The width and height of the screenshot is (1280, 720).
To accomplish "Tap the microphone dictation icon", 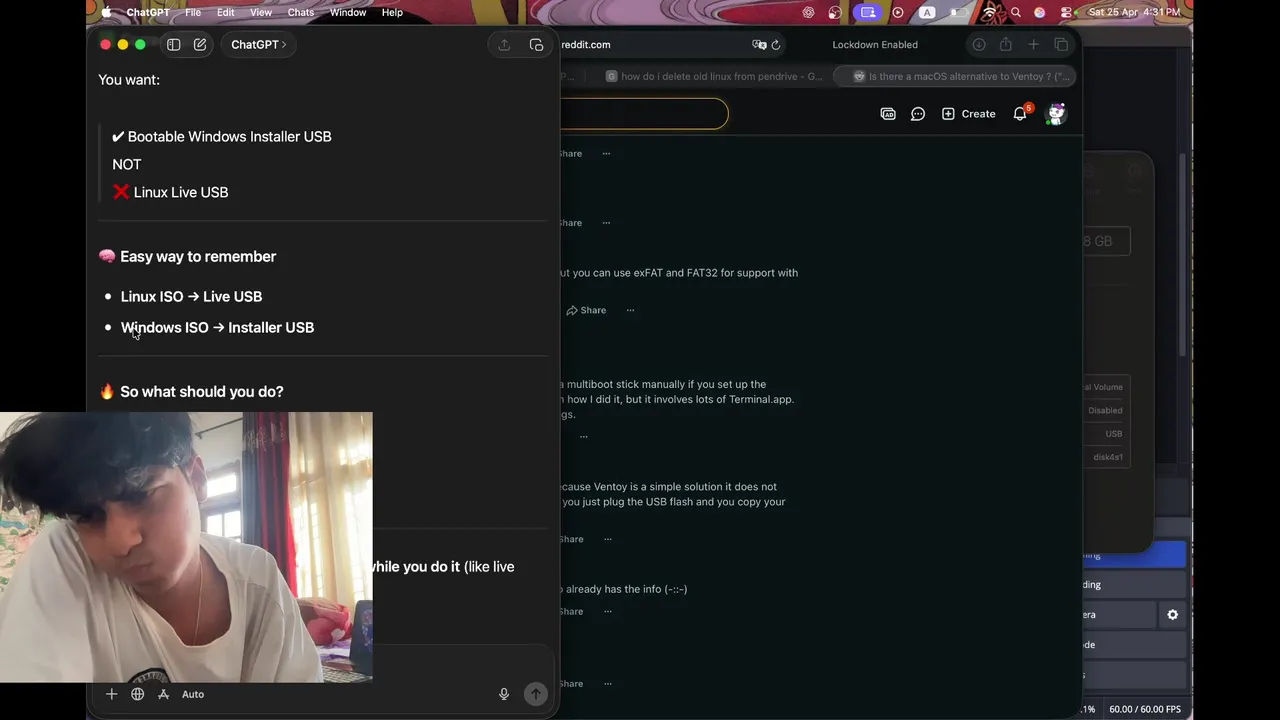I will [x=504, y=694].
